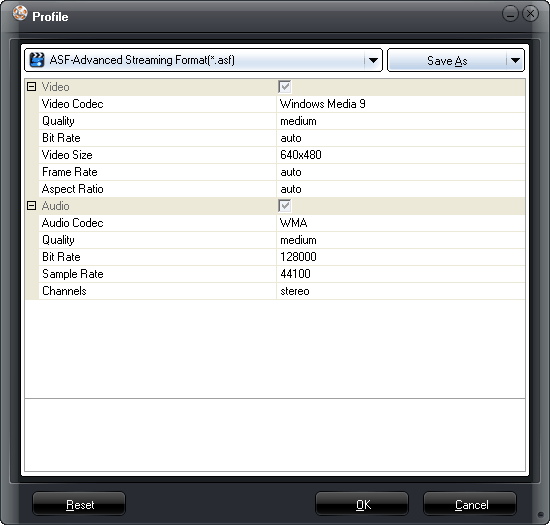Toggle the Video section checkbox
The image size is (550, 525).
(x=284, y=87)
